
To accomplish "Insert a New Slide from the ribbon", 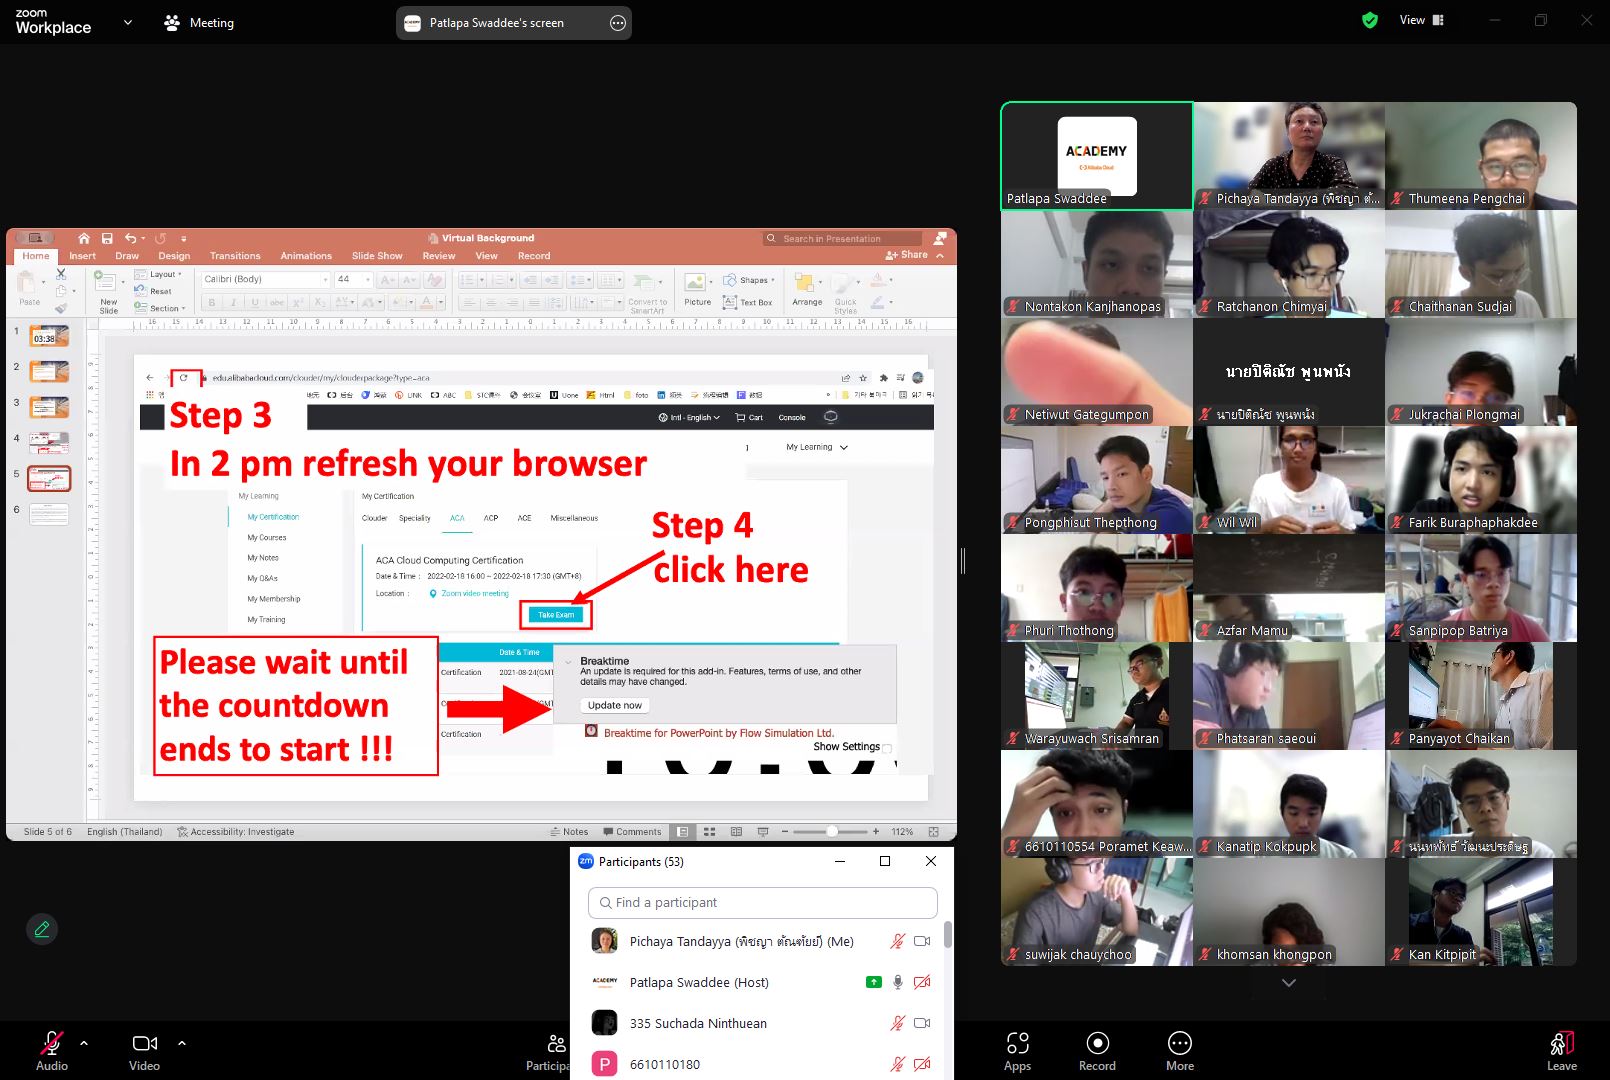I will [108, 290].
